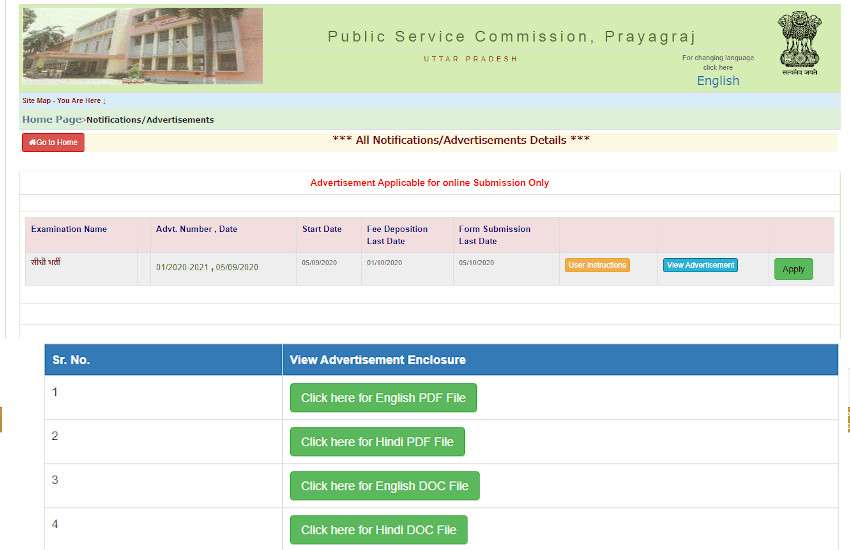The height and width of the screenshot is (550, 850).
Task: Open the Site Map link
Action: coord(35,101)
